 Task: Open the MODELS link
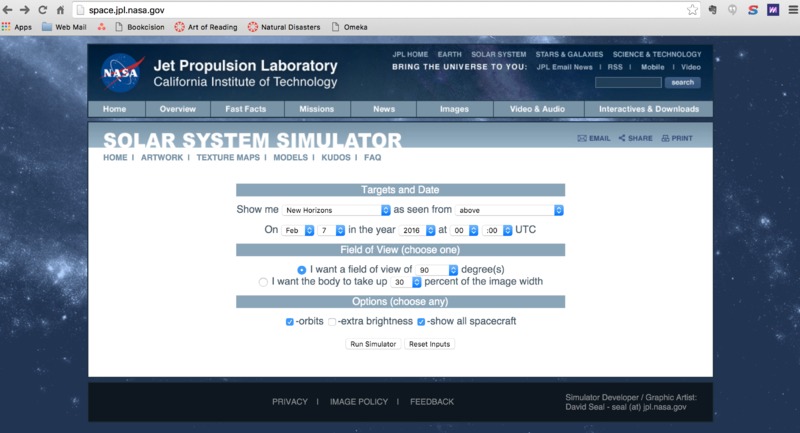[290, 158]
